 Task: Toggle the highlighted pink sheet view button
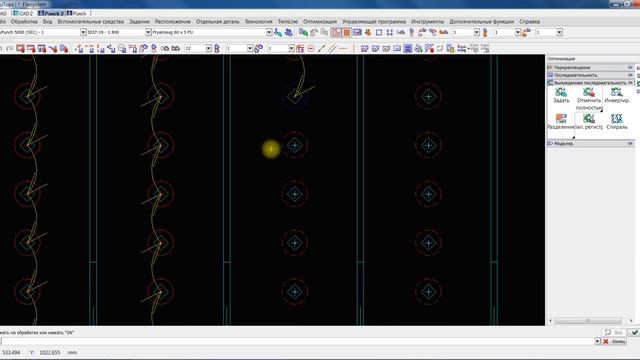(x=336, y=32)
